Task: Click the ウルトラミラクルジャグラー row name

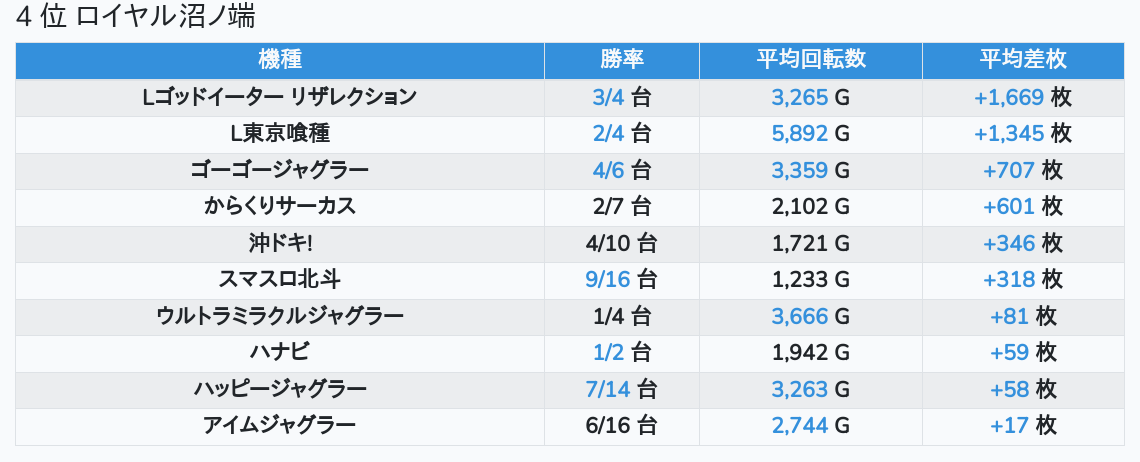Action: point(280,316)
